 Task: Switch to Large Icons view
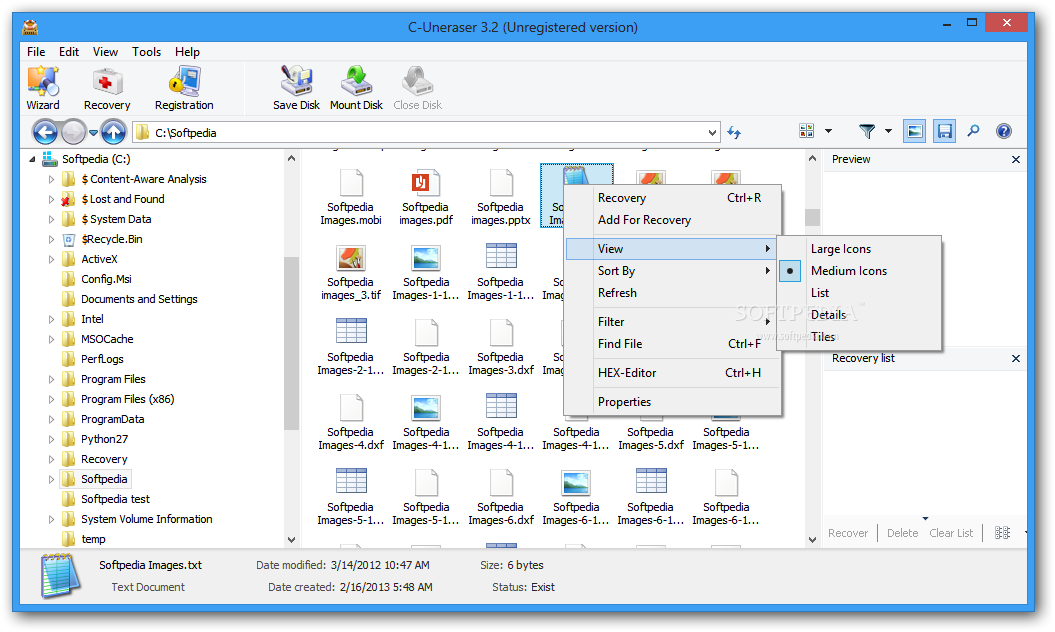pos(859,249)
